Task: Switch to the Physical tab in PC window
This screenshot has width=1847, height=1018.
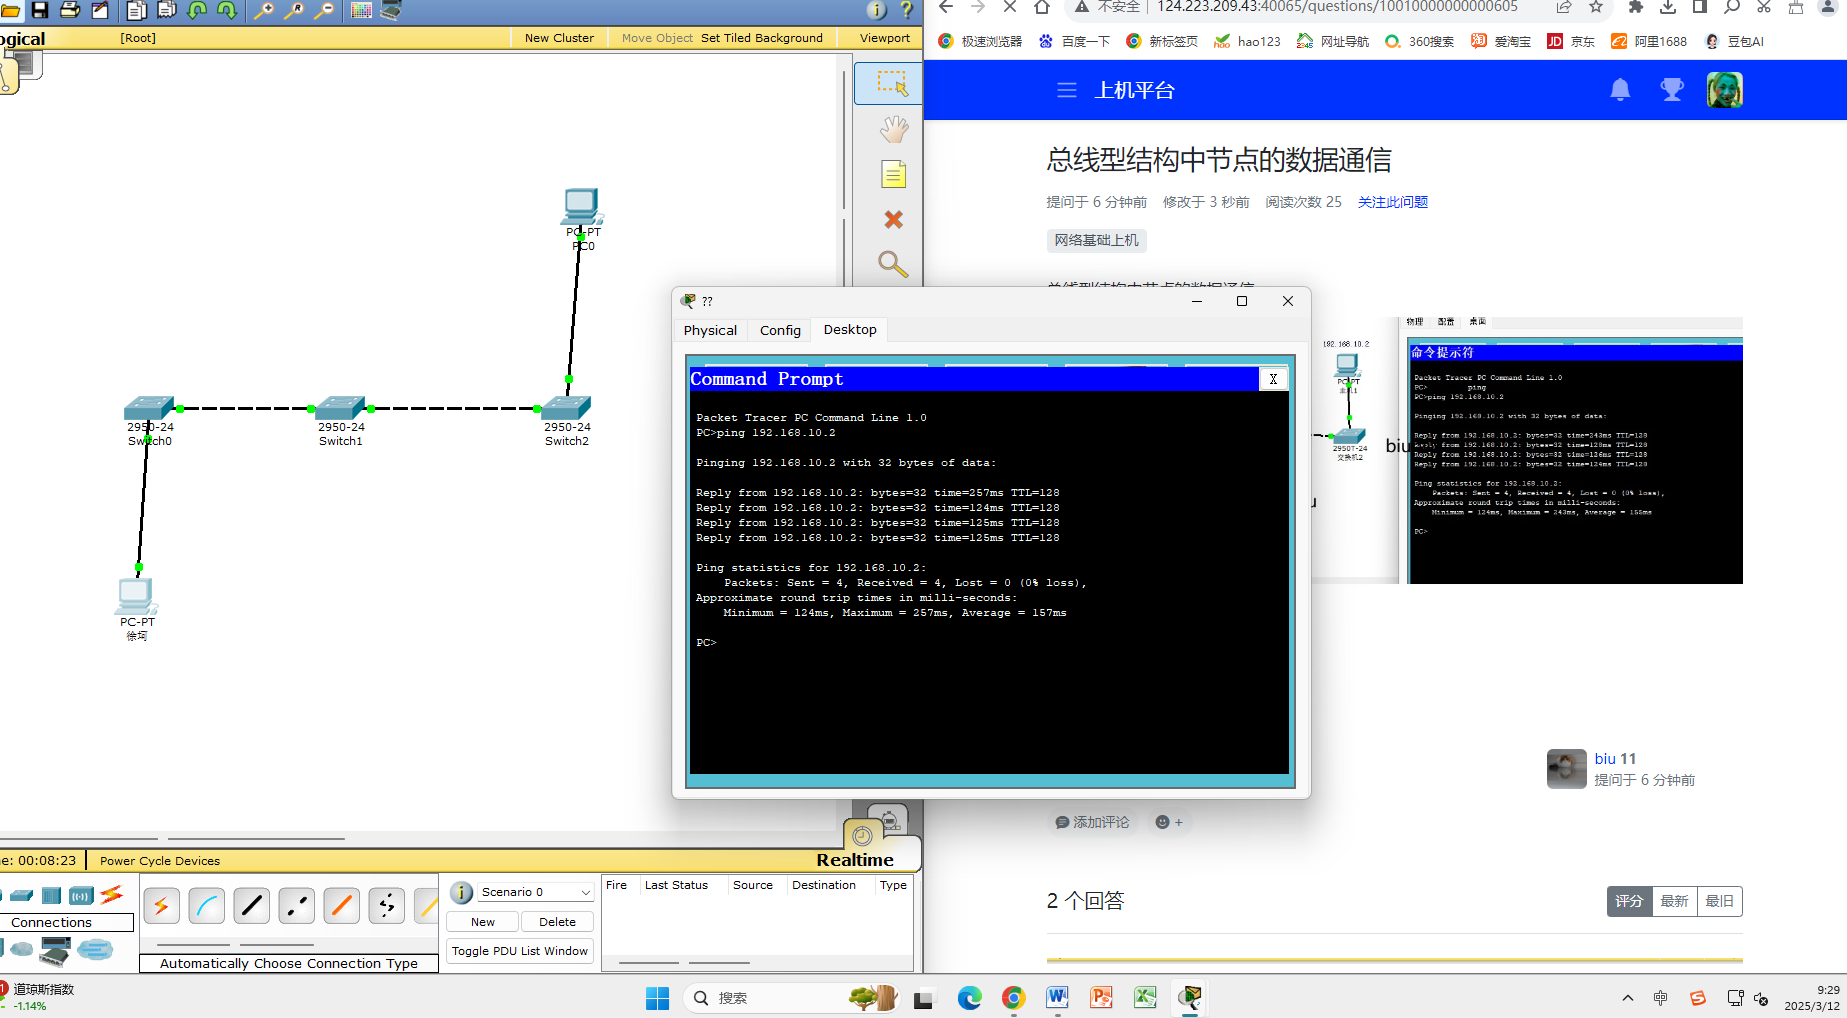Action: click(710, 330)
